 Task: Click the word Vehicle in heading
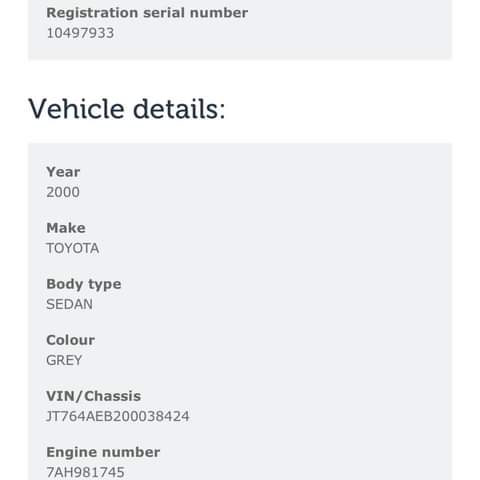point(77,109)
